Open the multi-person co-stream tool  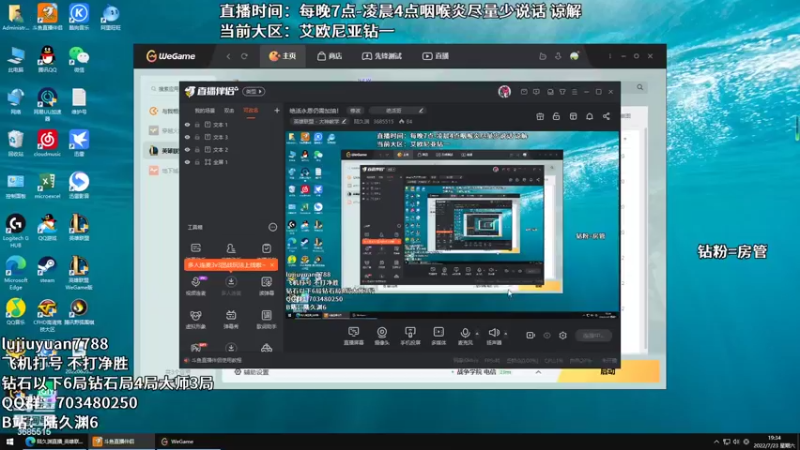point(231,286)
